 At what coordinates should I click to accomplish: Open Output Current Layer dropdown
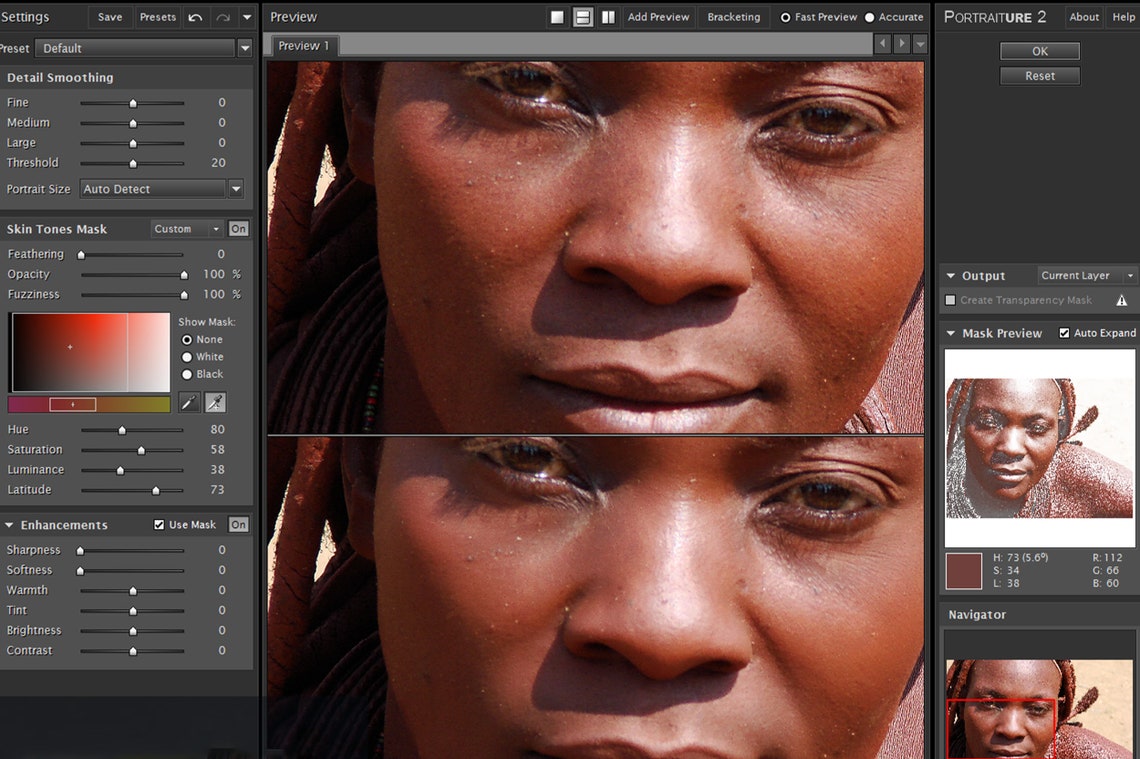tap(1086, 276)
